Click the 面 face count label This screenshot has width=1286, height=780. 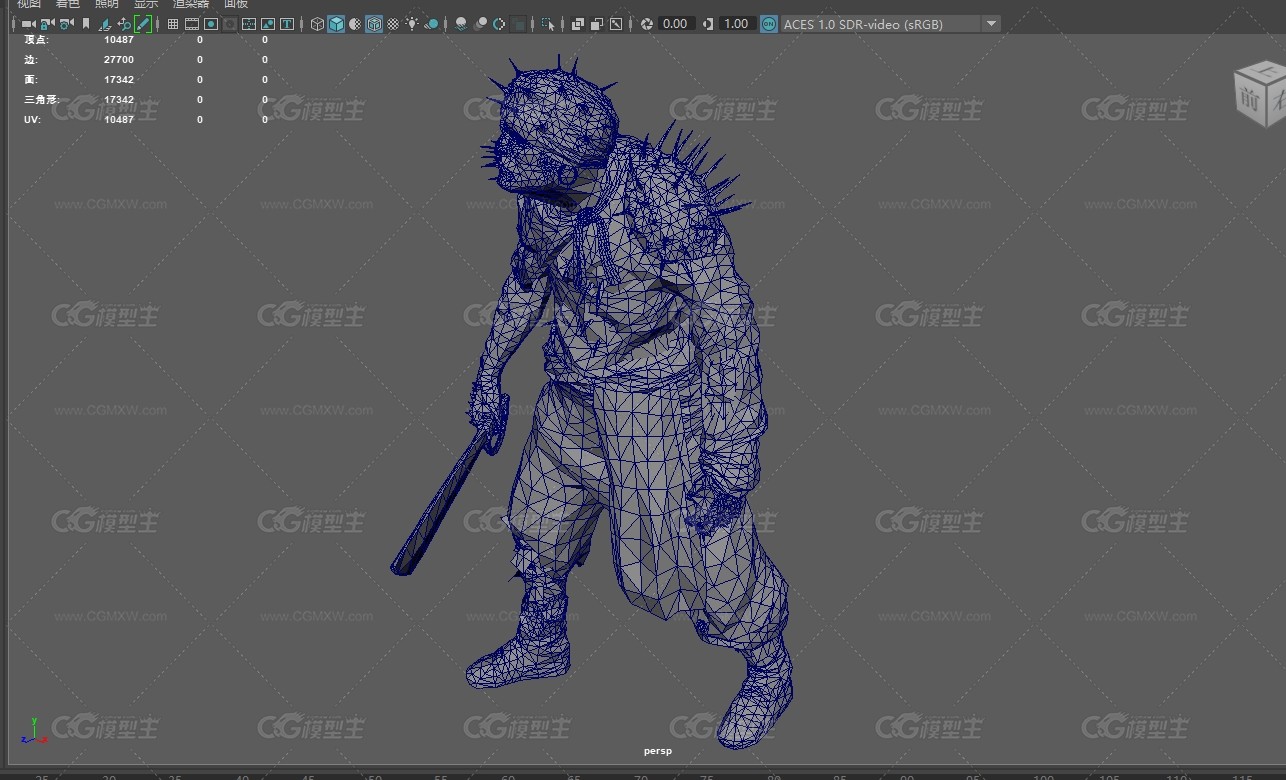point(31,79)
